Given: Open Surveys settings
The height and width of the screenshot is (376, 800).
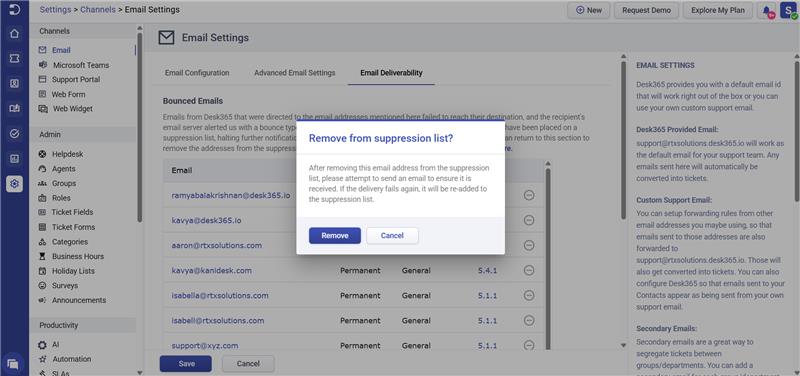Looking at the screenshot, I should click(x=65, y=286).
